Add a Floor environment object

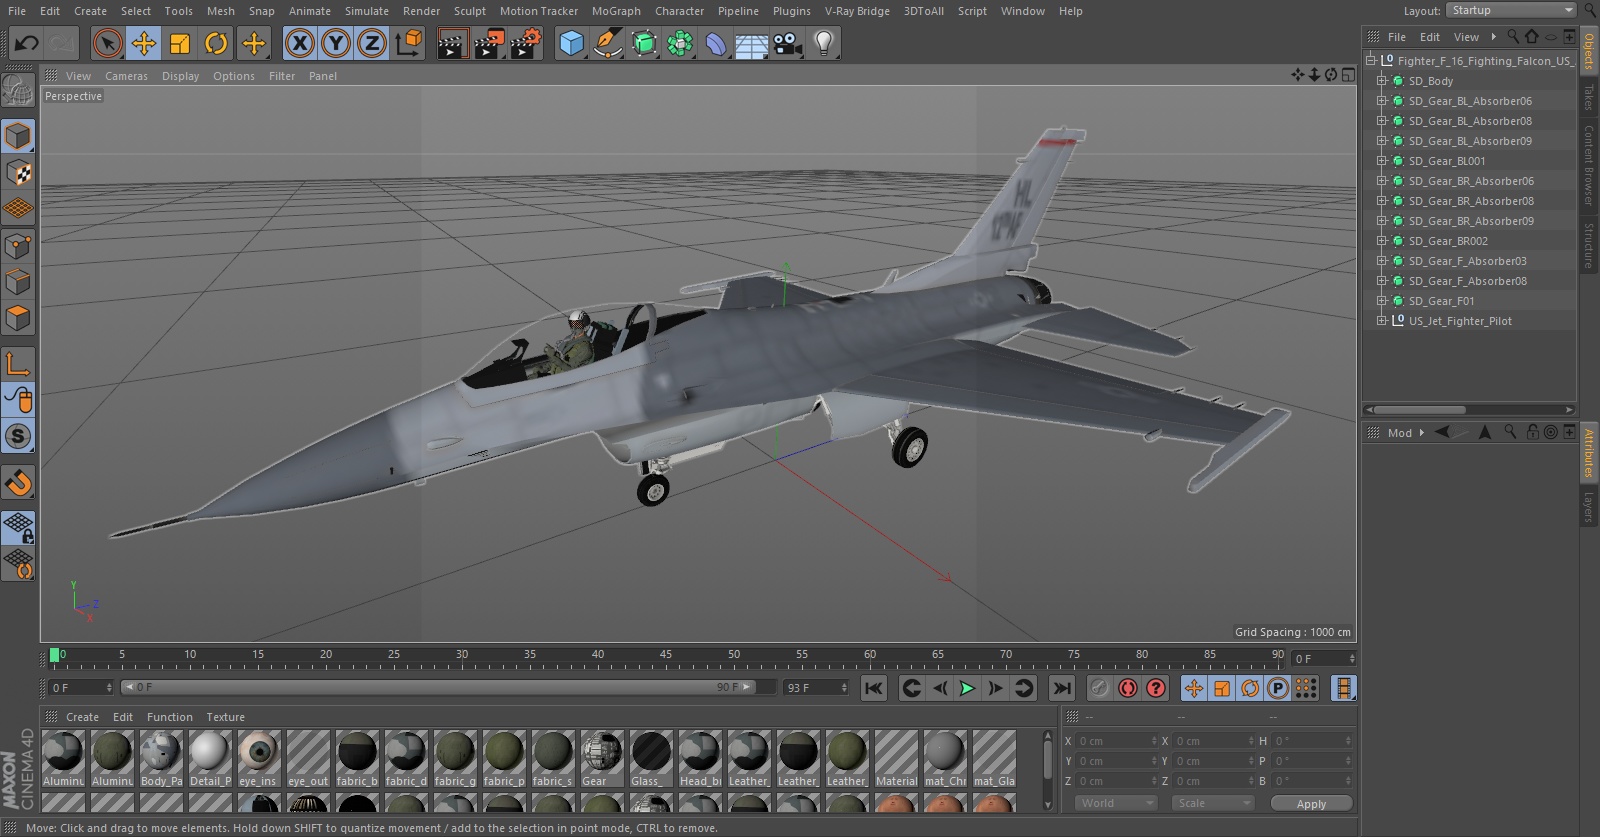[751, 43]
